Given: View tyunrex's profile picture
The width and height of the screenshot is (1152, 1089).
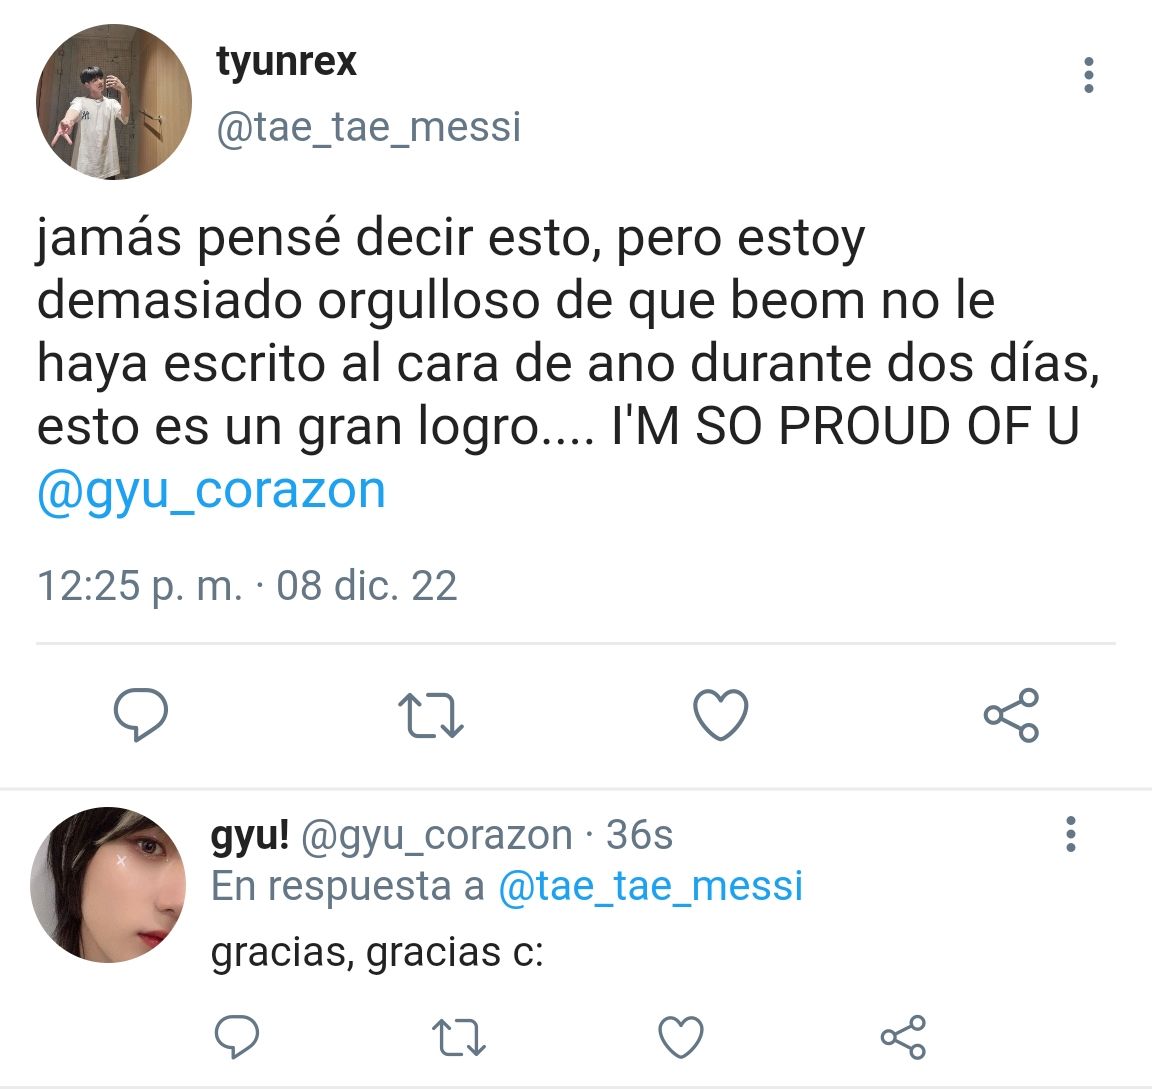Looking at the screenshot, I should (114, 101).
